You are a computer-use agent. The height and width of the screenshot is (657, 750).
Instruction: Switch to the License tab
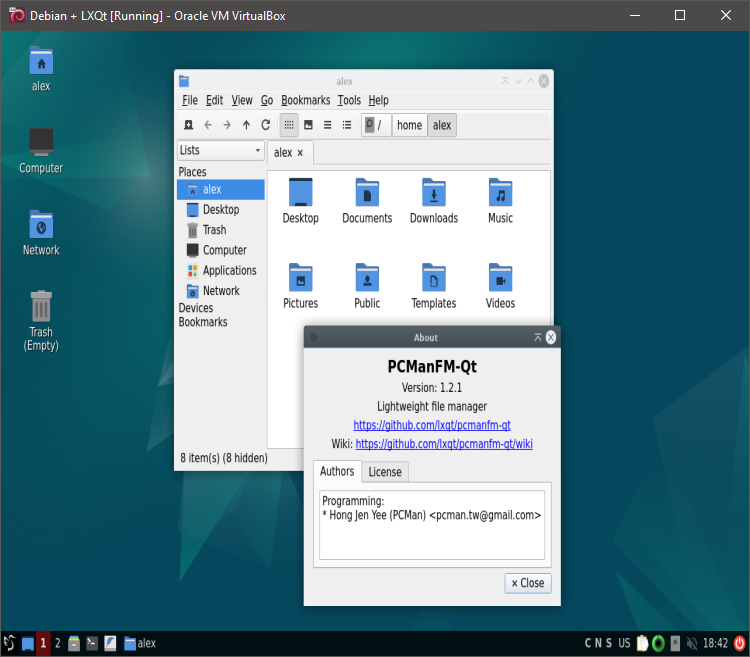385,472
